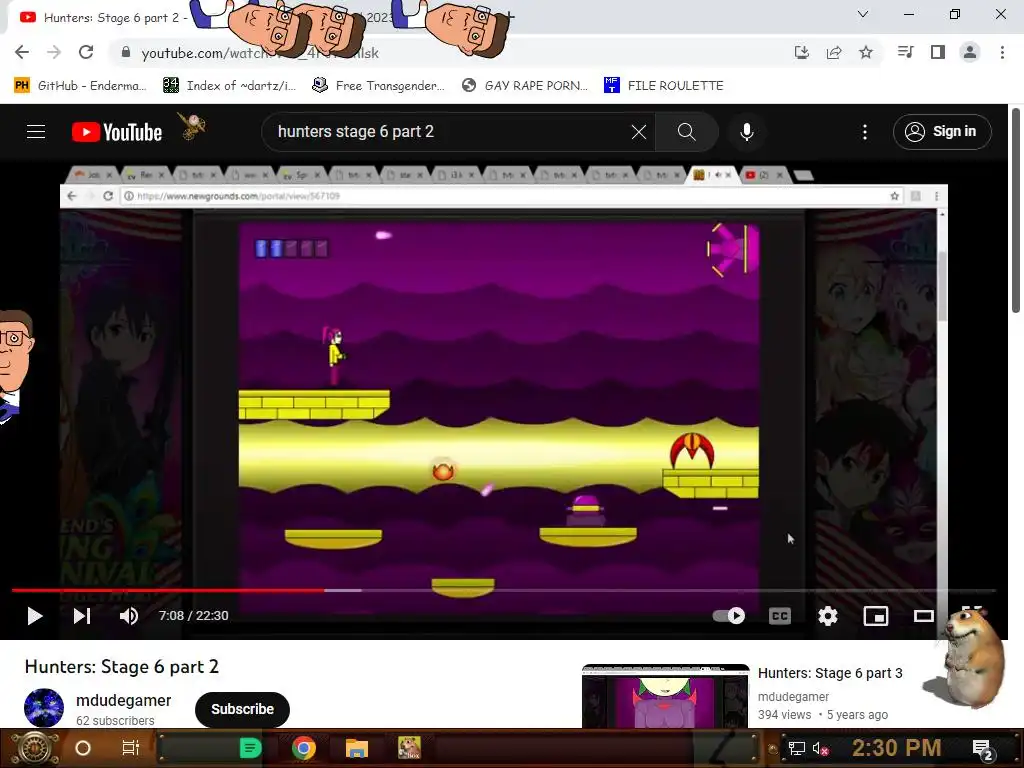Viewport: 1024px width, 768px height.
Task: Mute the video volume
Action: [129, 616]
